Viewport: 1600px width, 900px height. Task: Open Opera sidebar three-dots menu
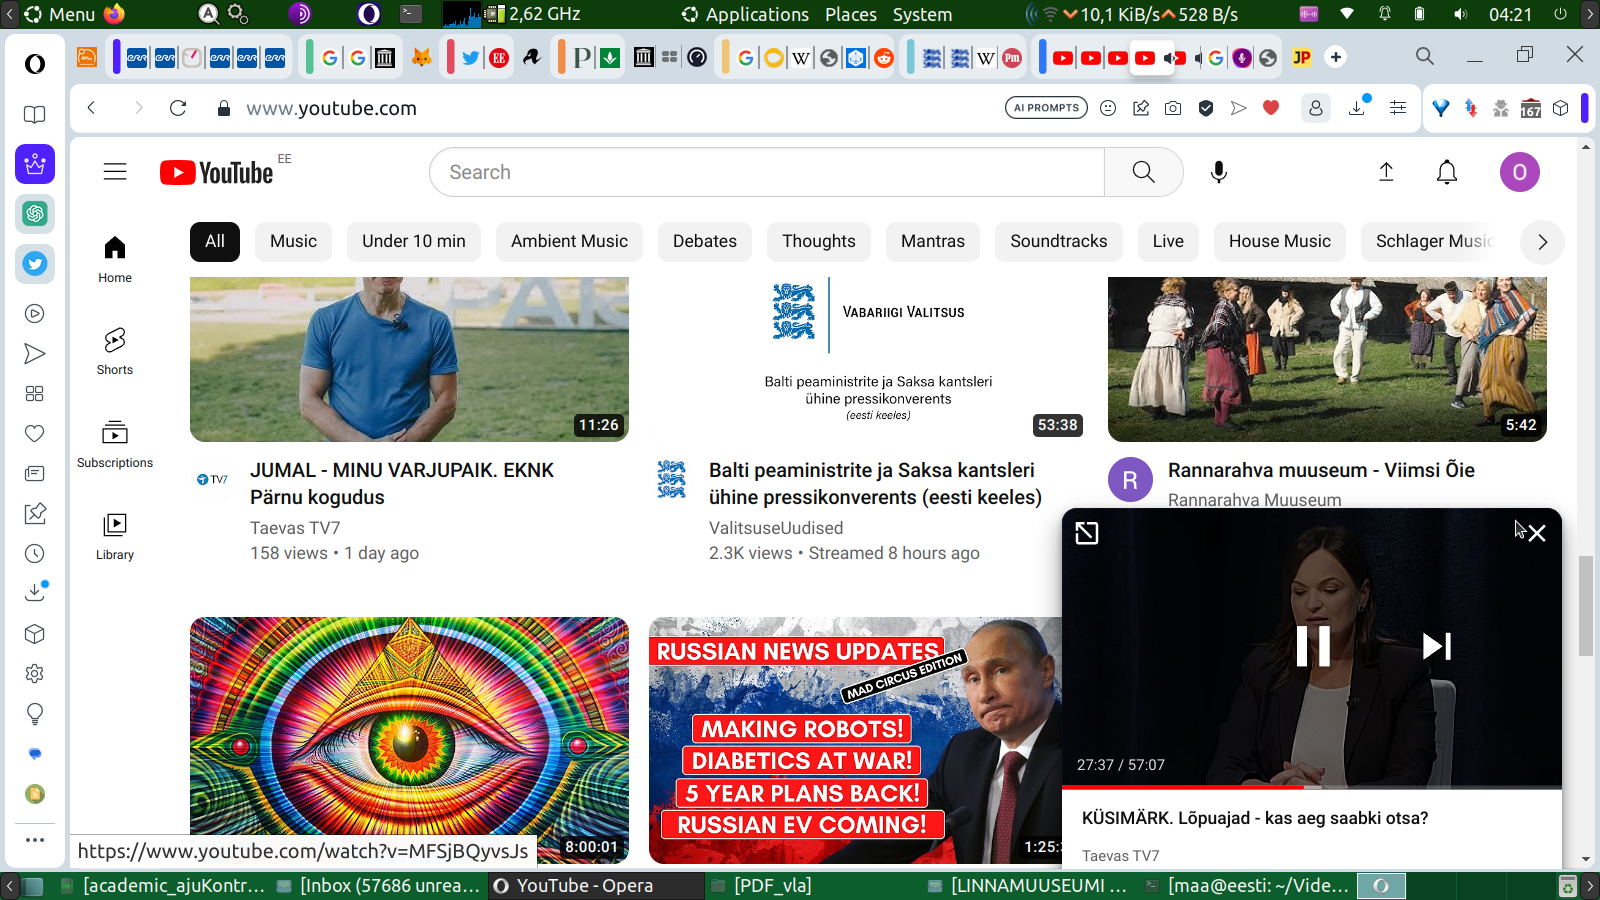pos(35,840)
